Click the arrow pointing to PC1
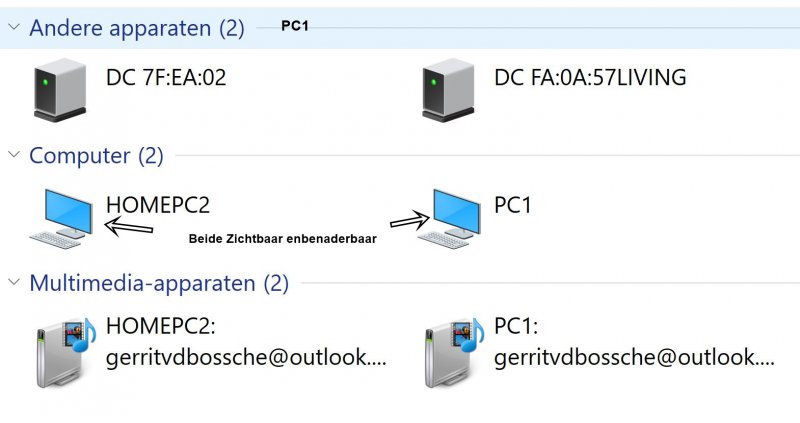 [x=409, y=219]
